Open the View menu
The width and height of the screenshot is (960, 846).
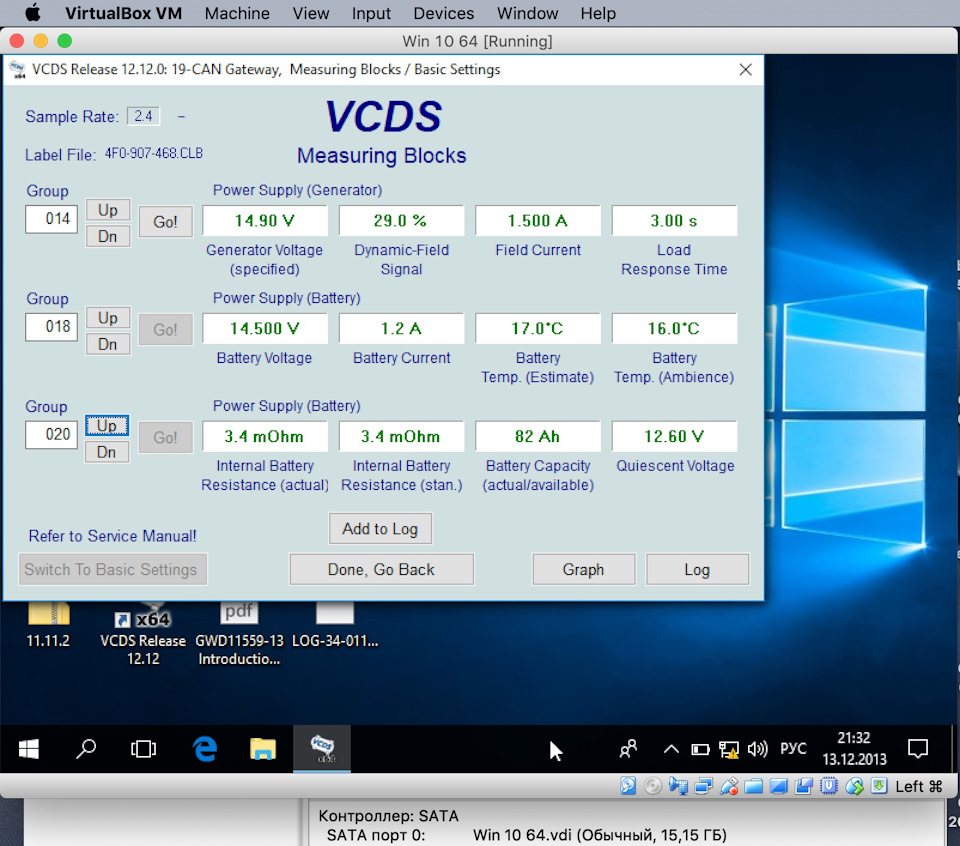pos(310,13)
